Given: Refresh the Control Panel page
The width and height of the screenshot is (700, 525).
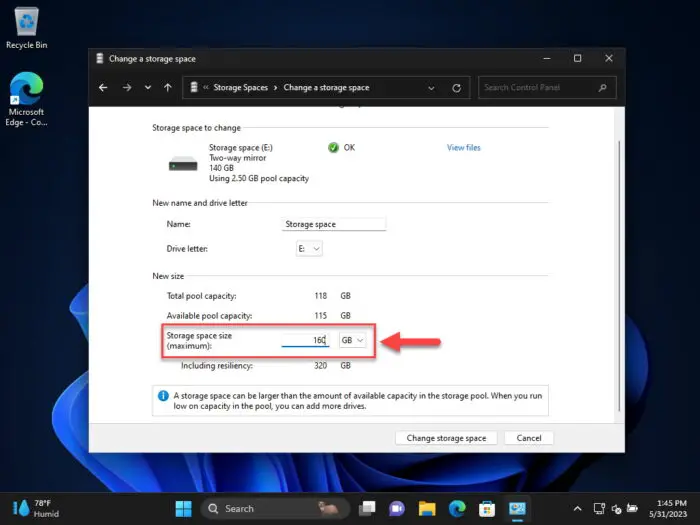Looking at the screenshot, I should [x=456, y=88].
